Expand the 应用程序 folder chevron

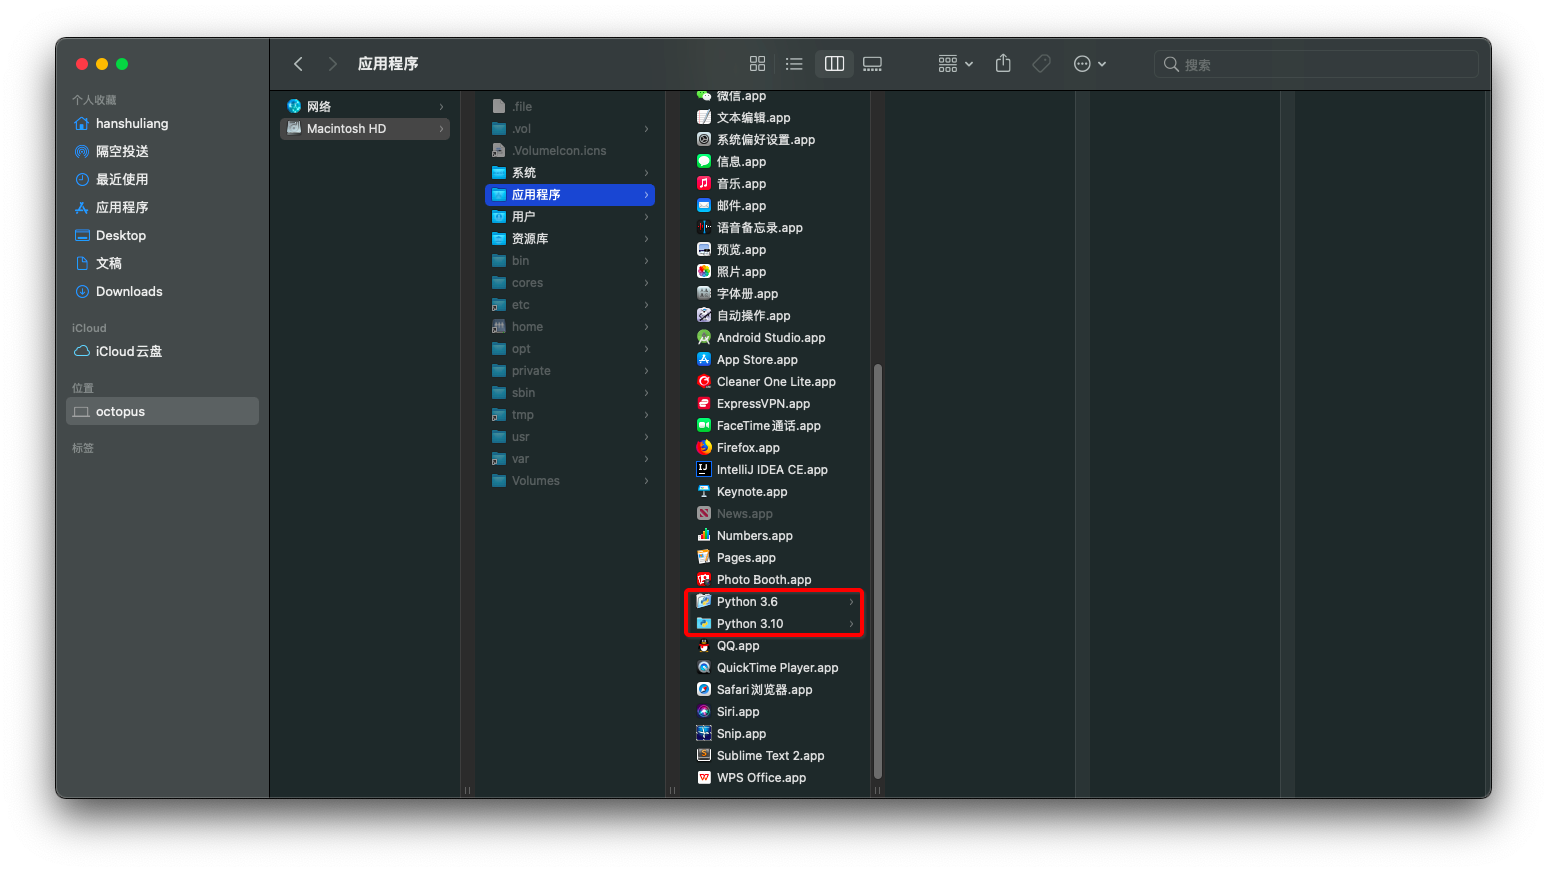click(646, 195)
